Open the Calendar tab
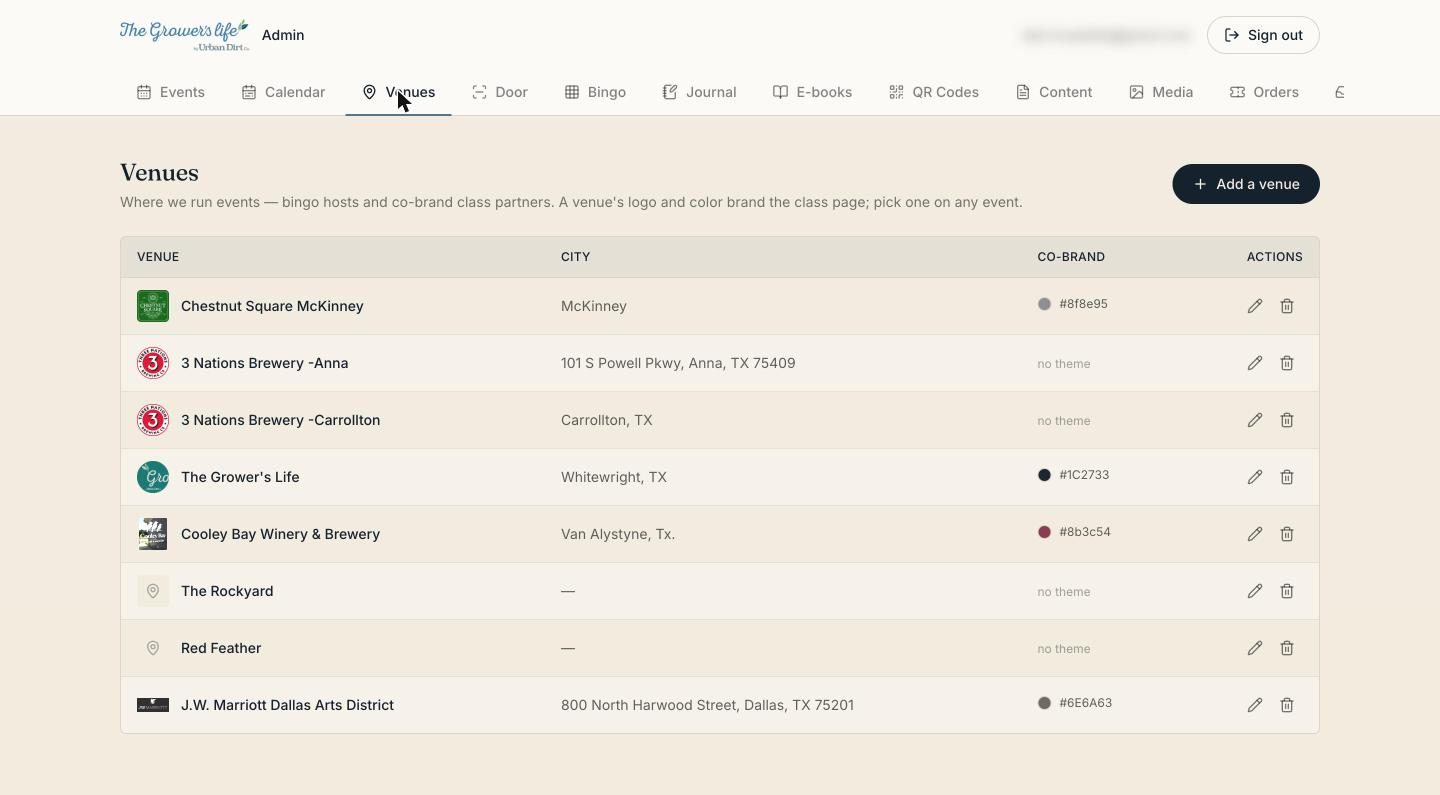The width and height of the screenshot is (1440, 795). (x=283, y=92)
